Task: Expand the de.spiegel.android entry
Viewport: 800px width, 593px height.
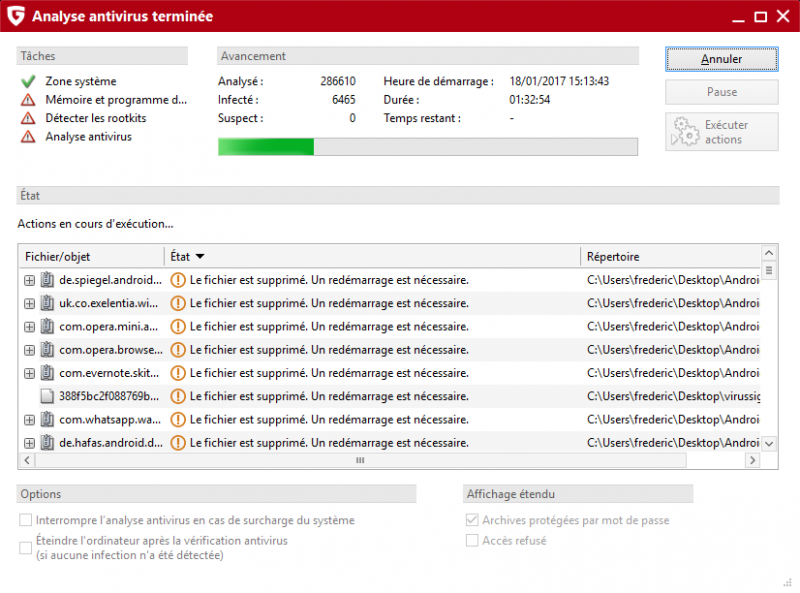Action: (30, 280)
